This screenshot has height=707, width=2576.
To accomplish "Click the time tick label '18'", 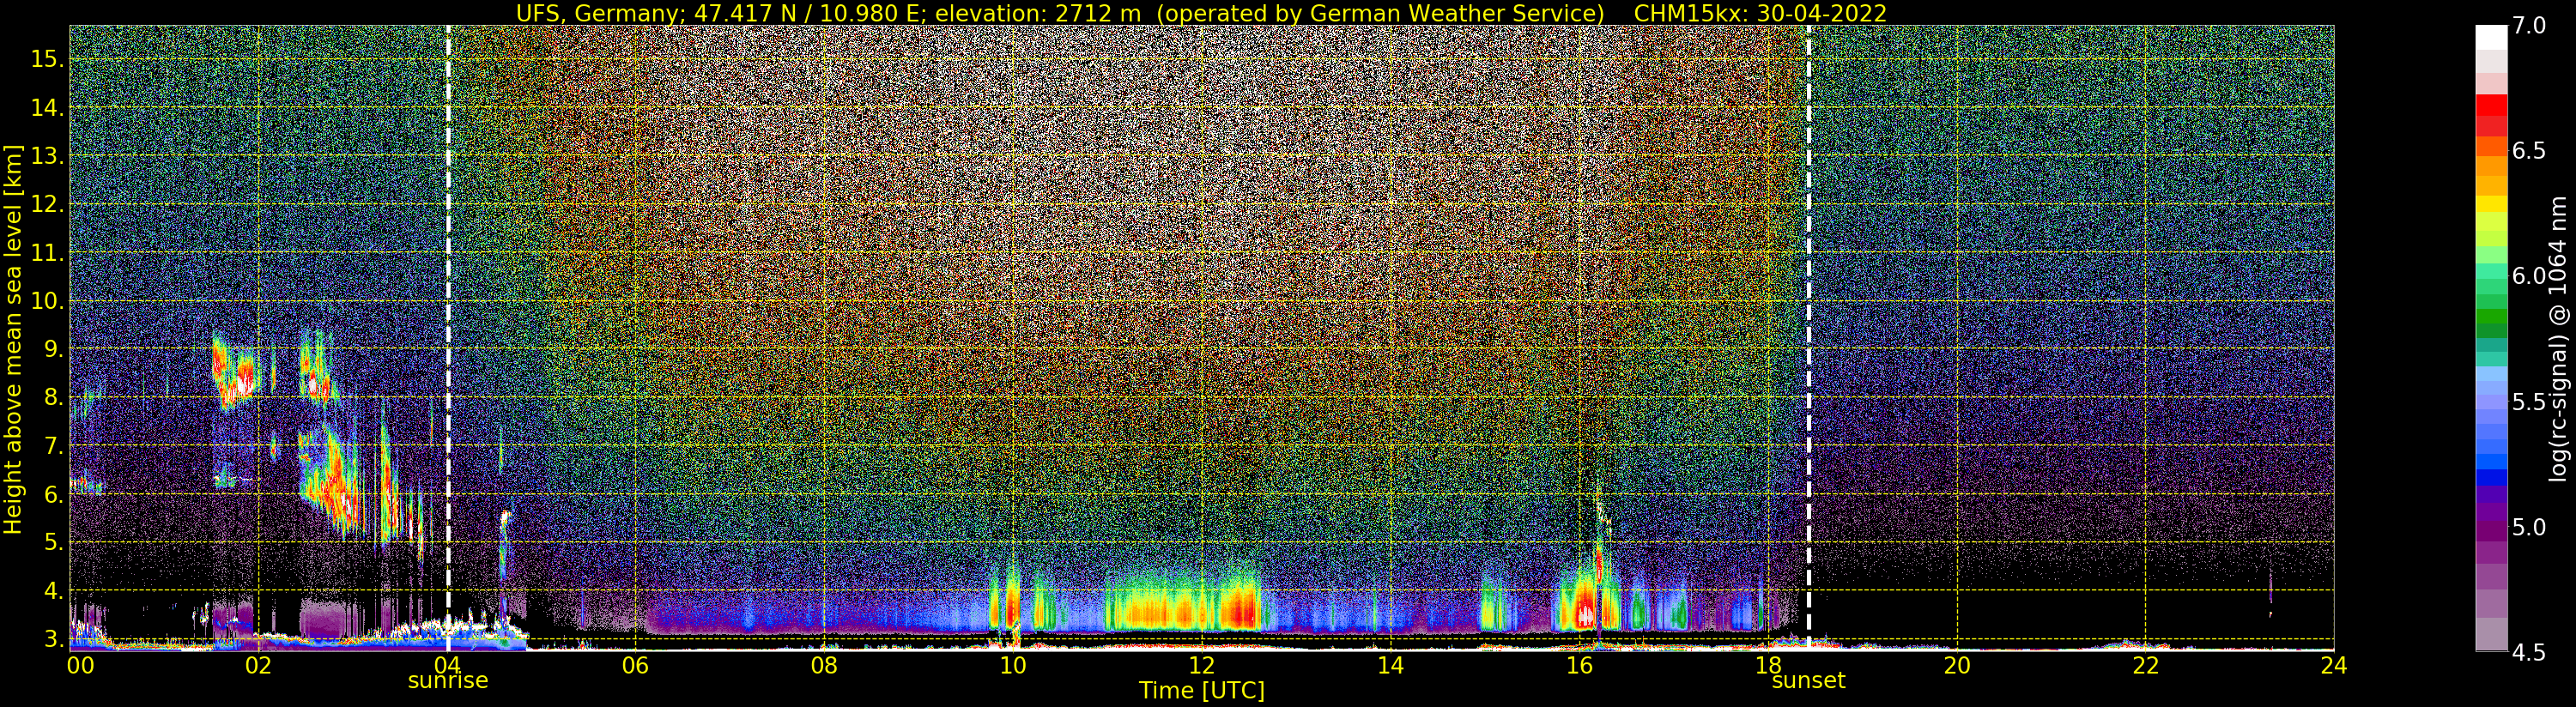I will point(1768,666).
